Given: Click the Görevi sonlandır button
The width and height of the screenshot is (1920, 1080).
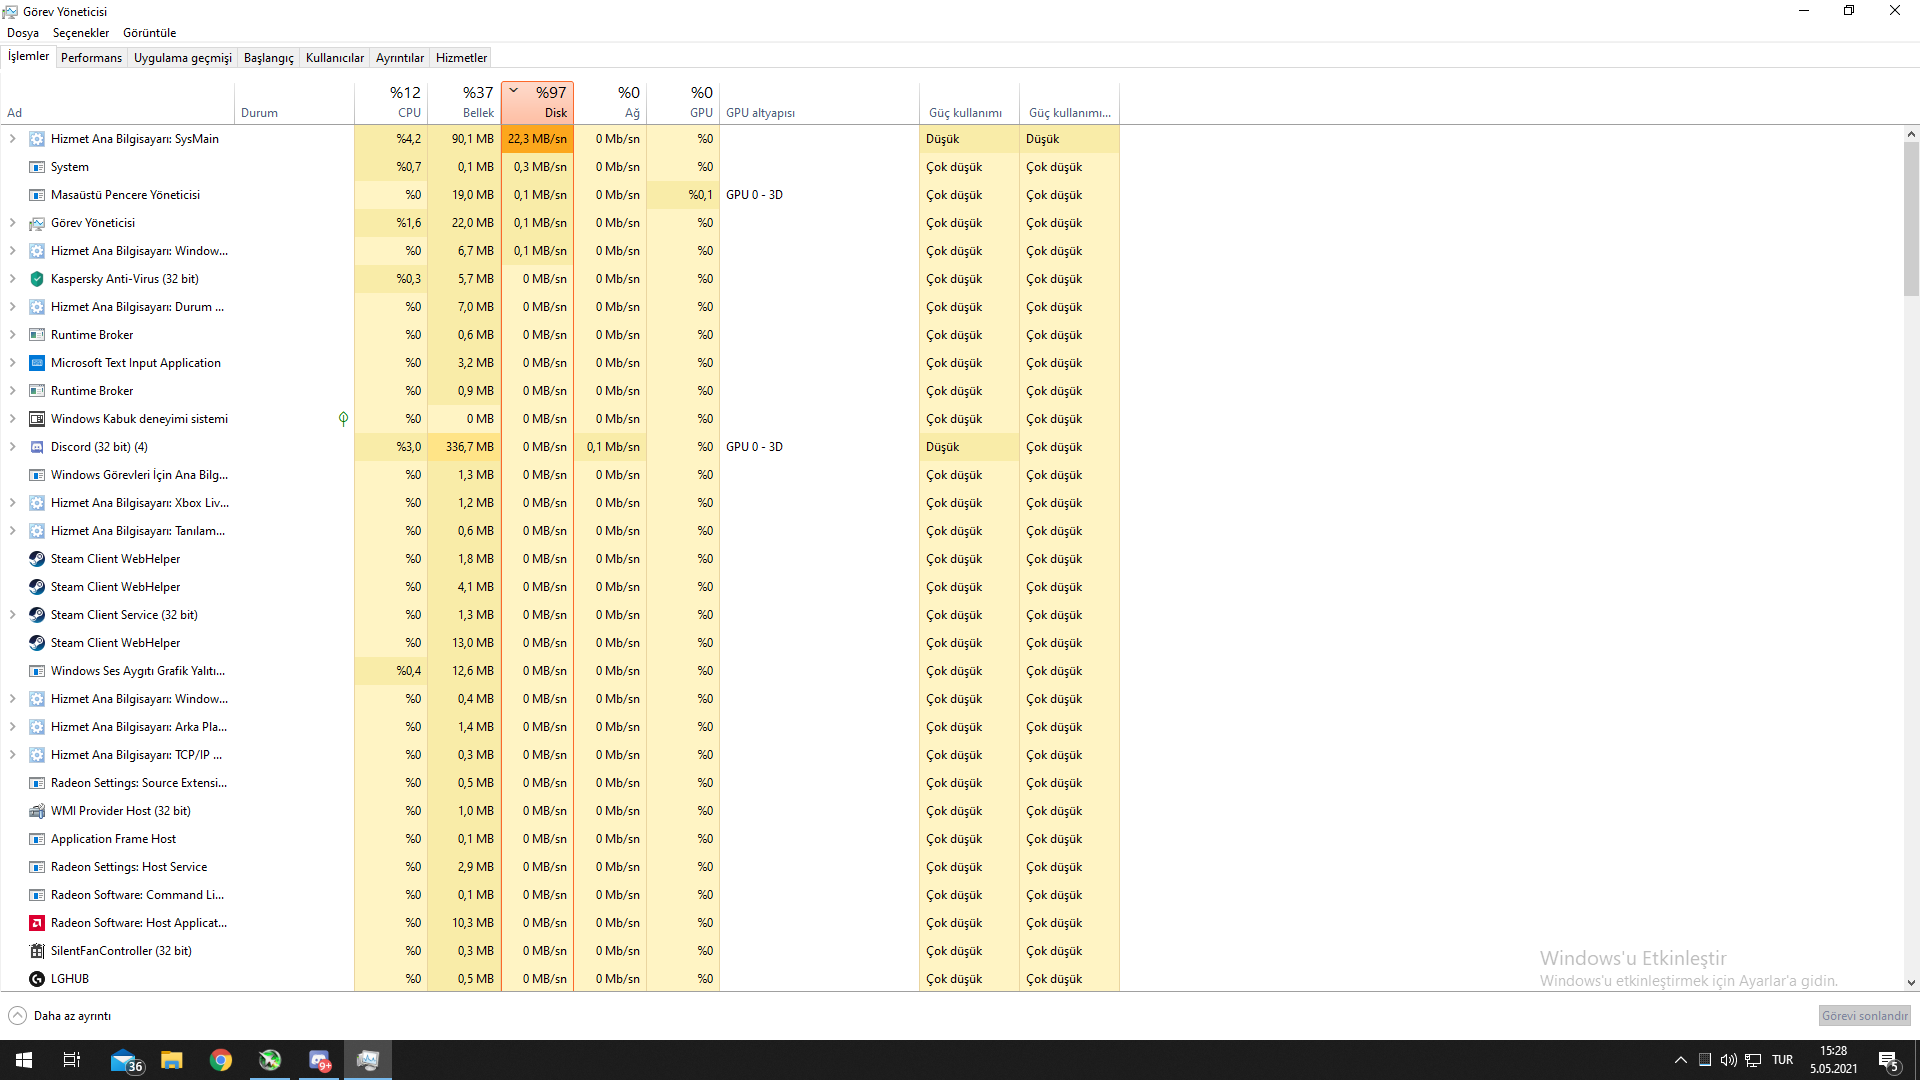Looking at the screenshot, I should point(1864,1016).
